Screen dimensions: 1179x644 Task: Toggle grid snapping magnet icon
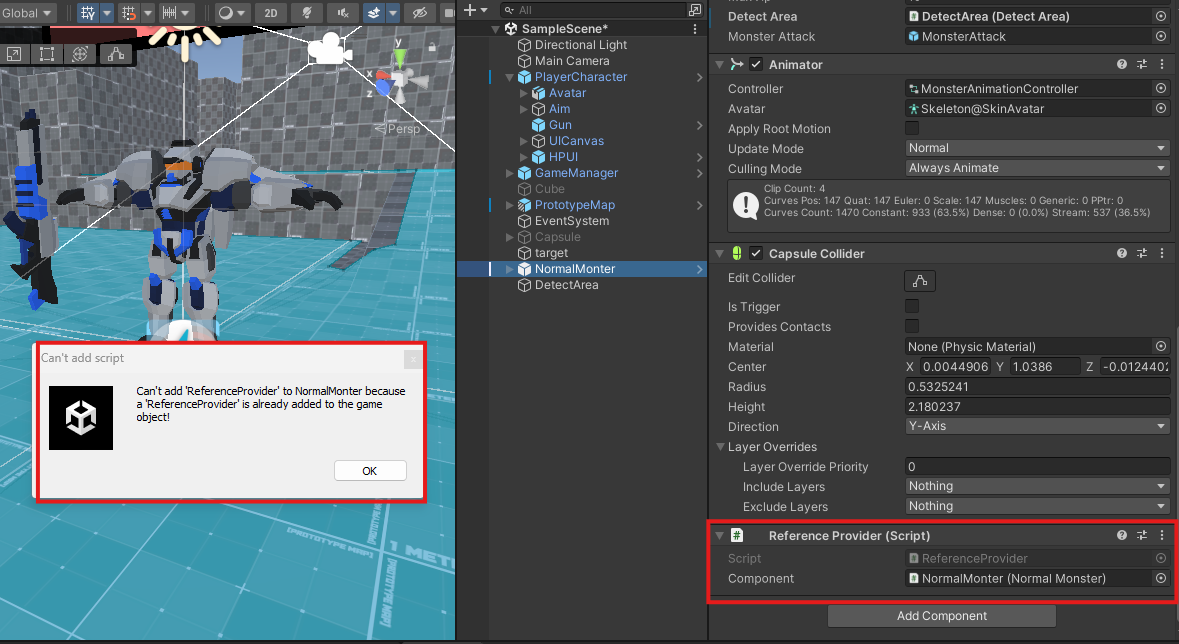pyautogui.click(x=129, y=13)
